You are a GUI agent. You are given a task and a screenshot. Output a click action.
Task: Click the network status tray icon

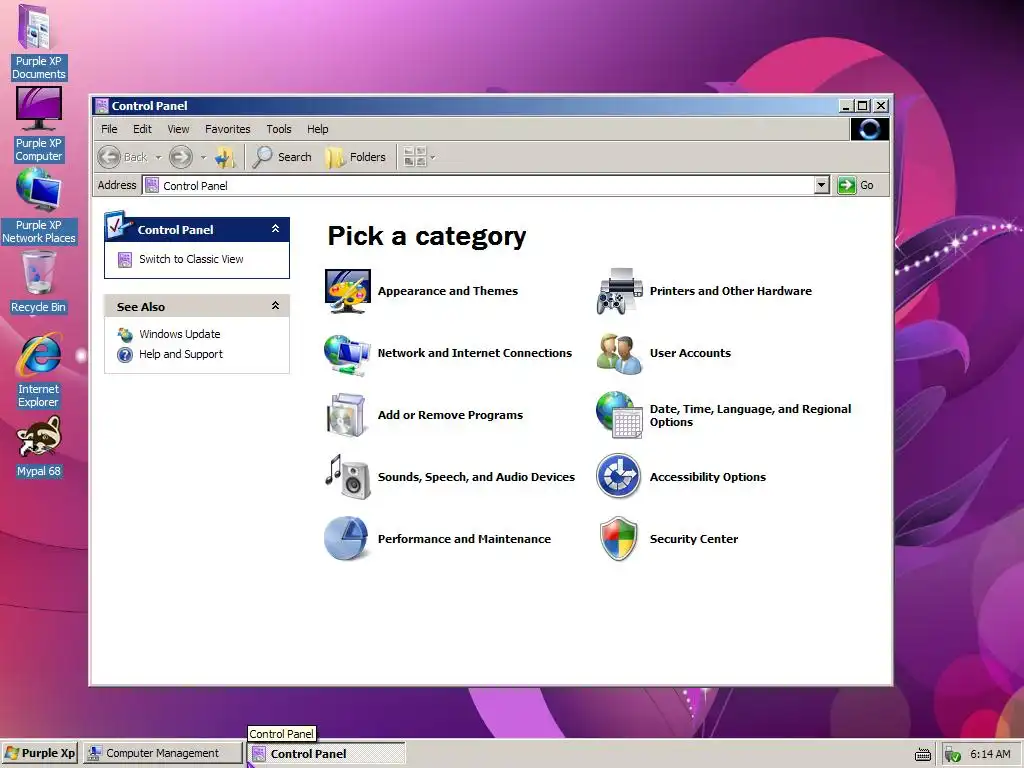[952, 754]
